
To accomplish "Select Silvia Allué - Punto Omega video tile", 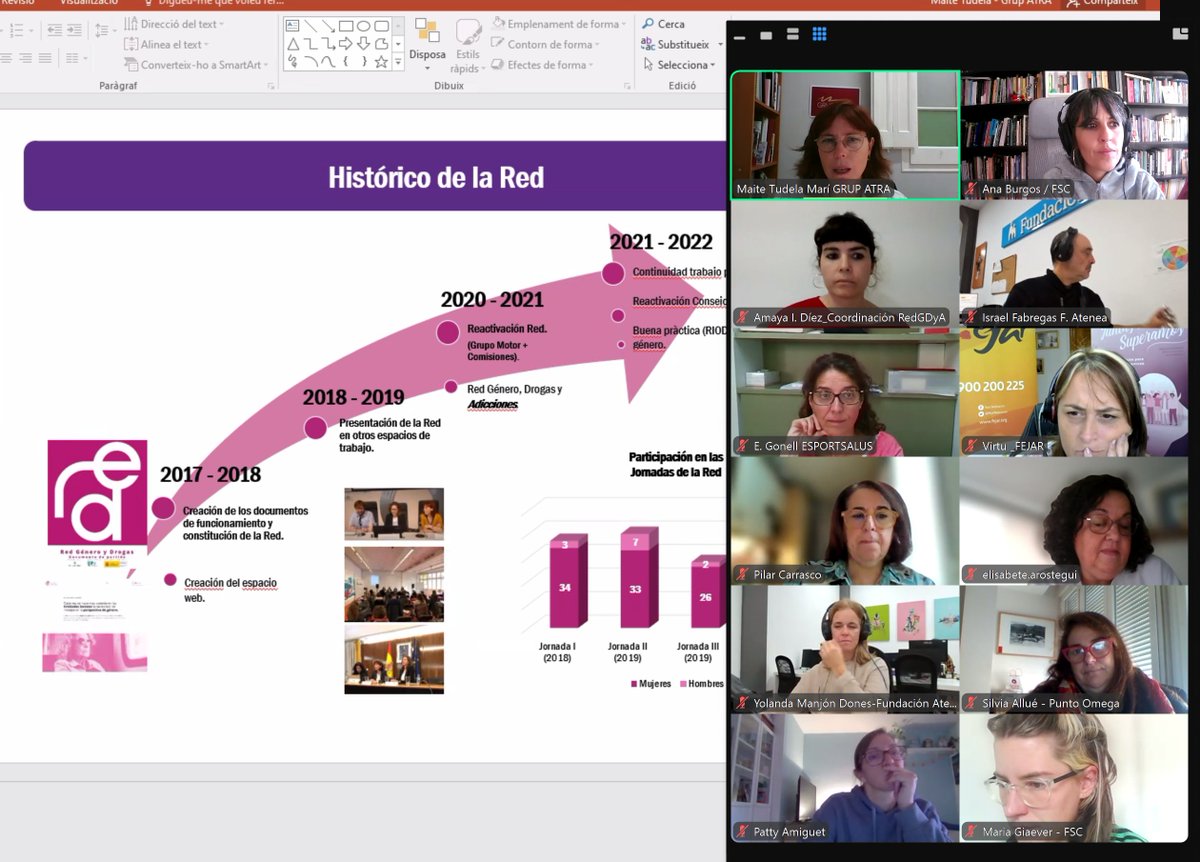I will click(1074, 649).
